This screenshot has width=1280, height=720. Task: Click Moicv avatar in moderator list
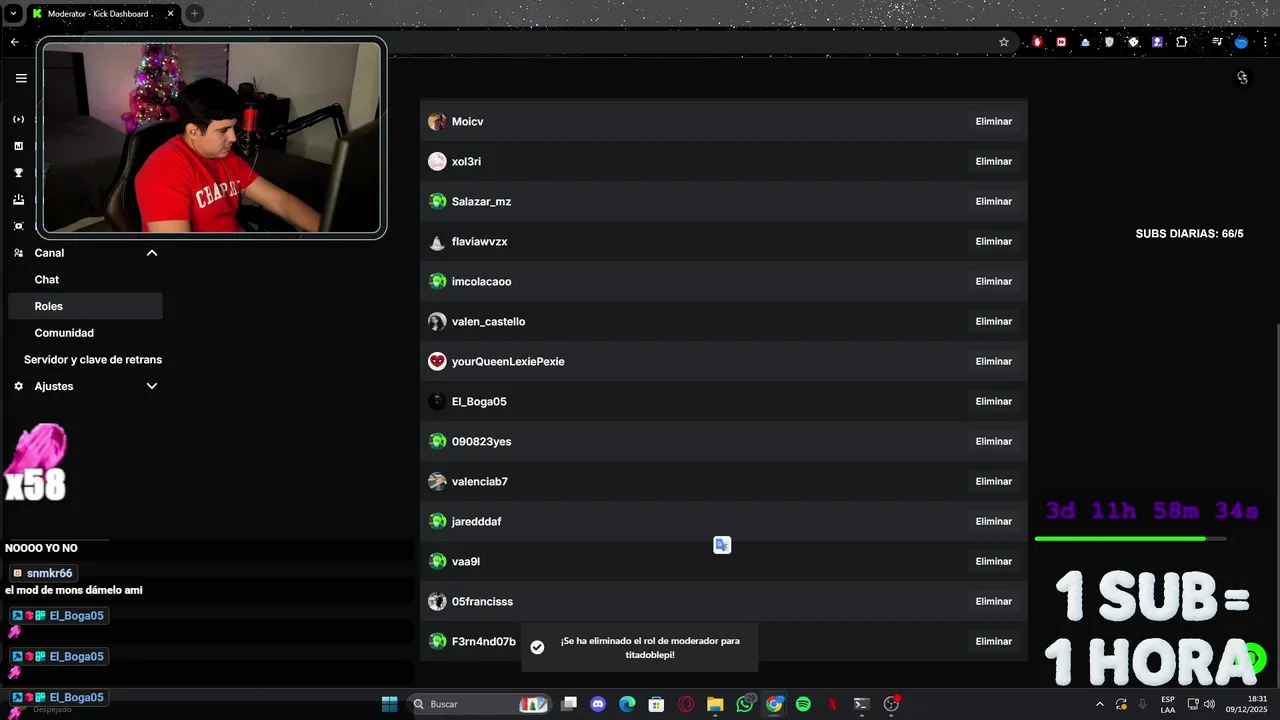(x=437, y=121)
